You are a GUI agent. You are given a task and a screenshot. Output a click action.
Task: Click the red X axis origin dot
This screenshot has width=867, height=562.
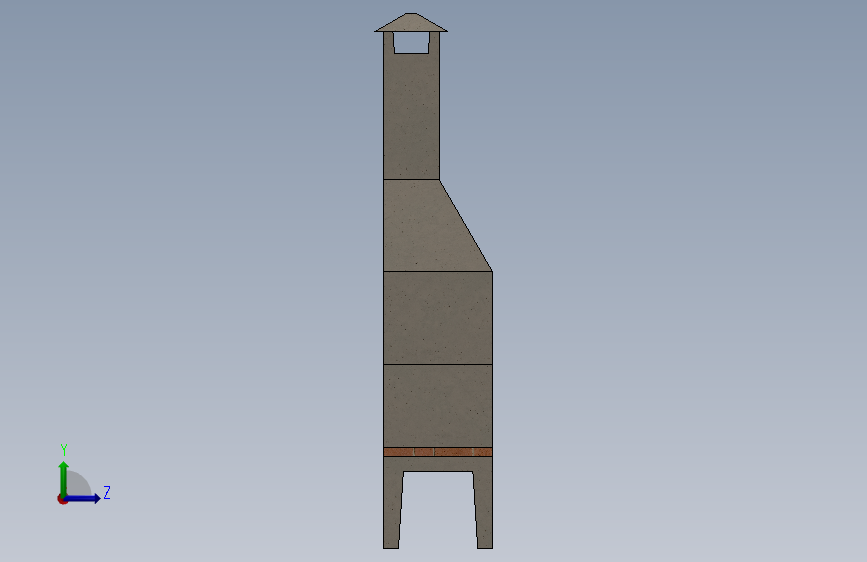(x=62, y=499)
